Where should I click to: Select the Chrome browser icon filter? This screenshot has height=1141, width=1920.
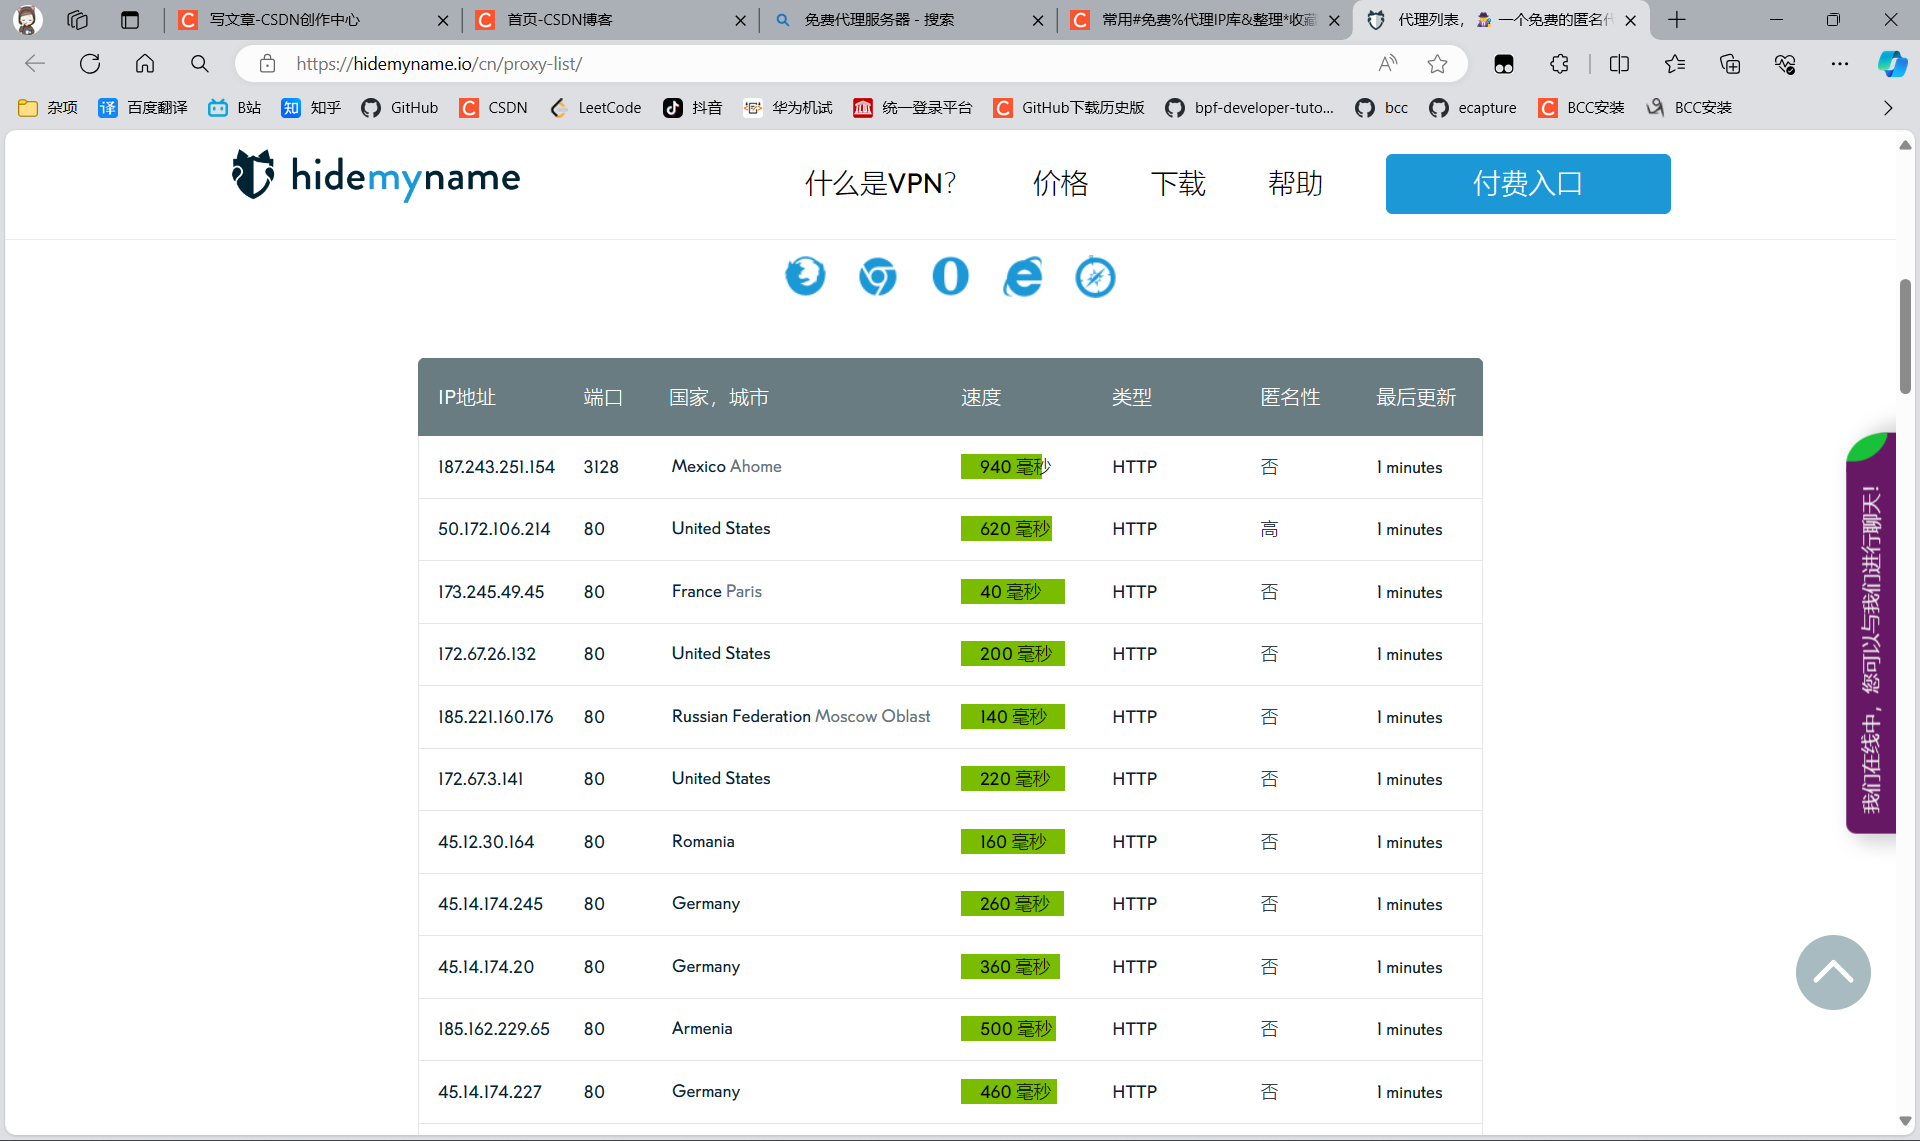(x=878, y=277)
